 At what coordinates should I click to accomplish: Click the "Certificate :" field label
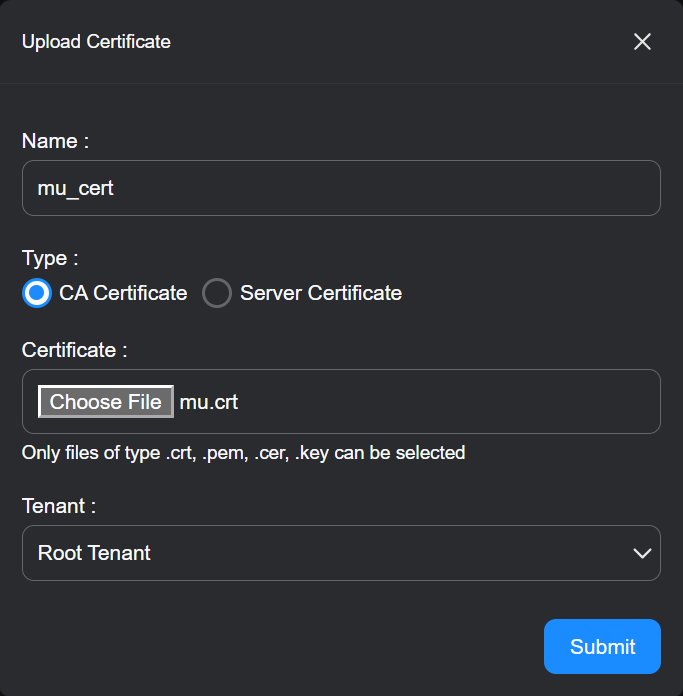tap(75, 350)
